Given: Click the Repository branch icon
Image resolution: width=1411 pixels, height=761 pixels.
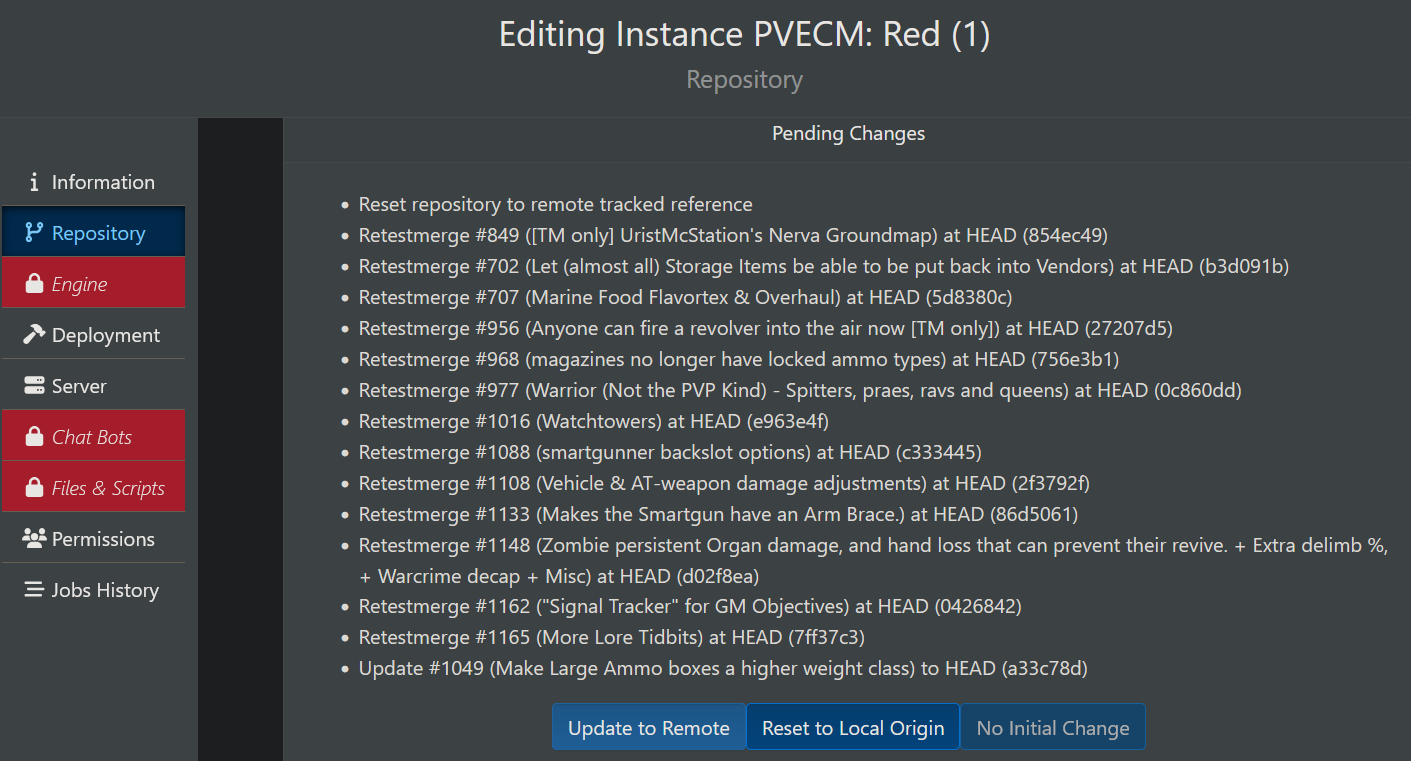Looking at the screenshot, I should [x=34, y=233].
